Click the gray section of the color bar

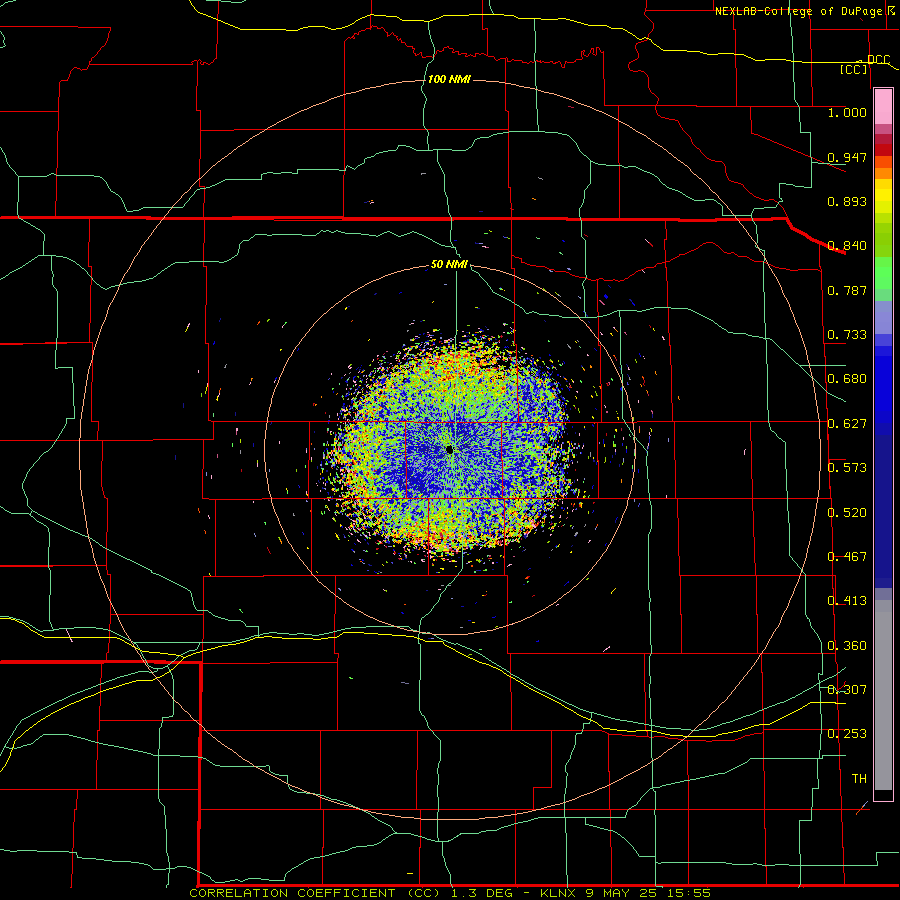pyautogui.click(x=883, y=695)
